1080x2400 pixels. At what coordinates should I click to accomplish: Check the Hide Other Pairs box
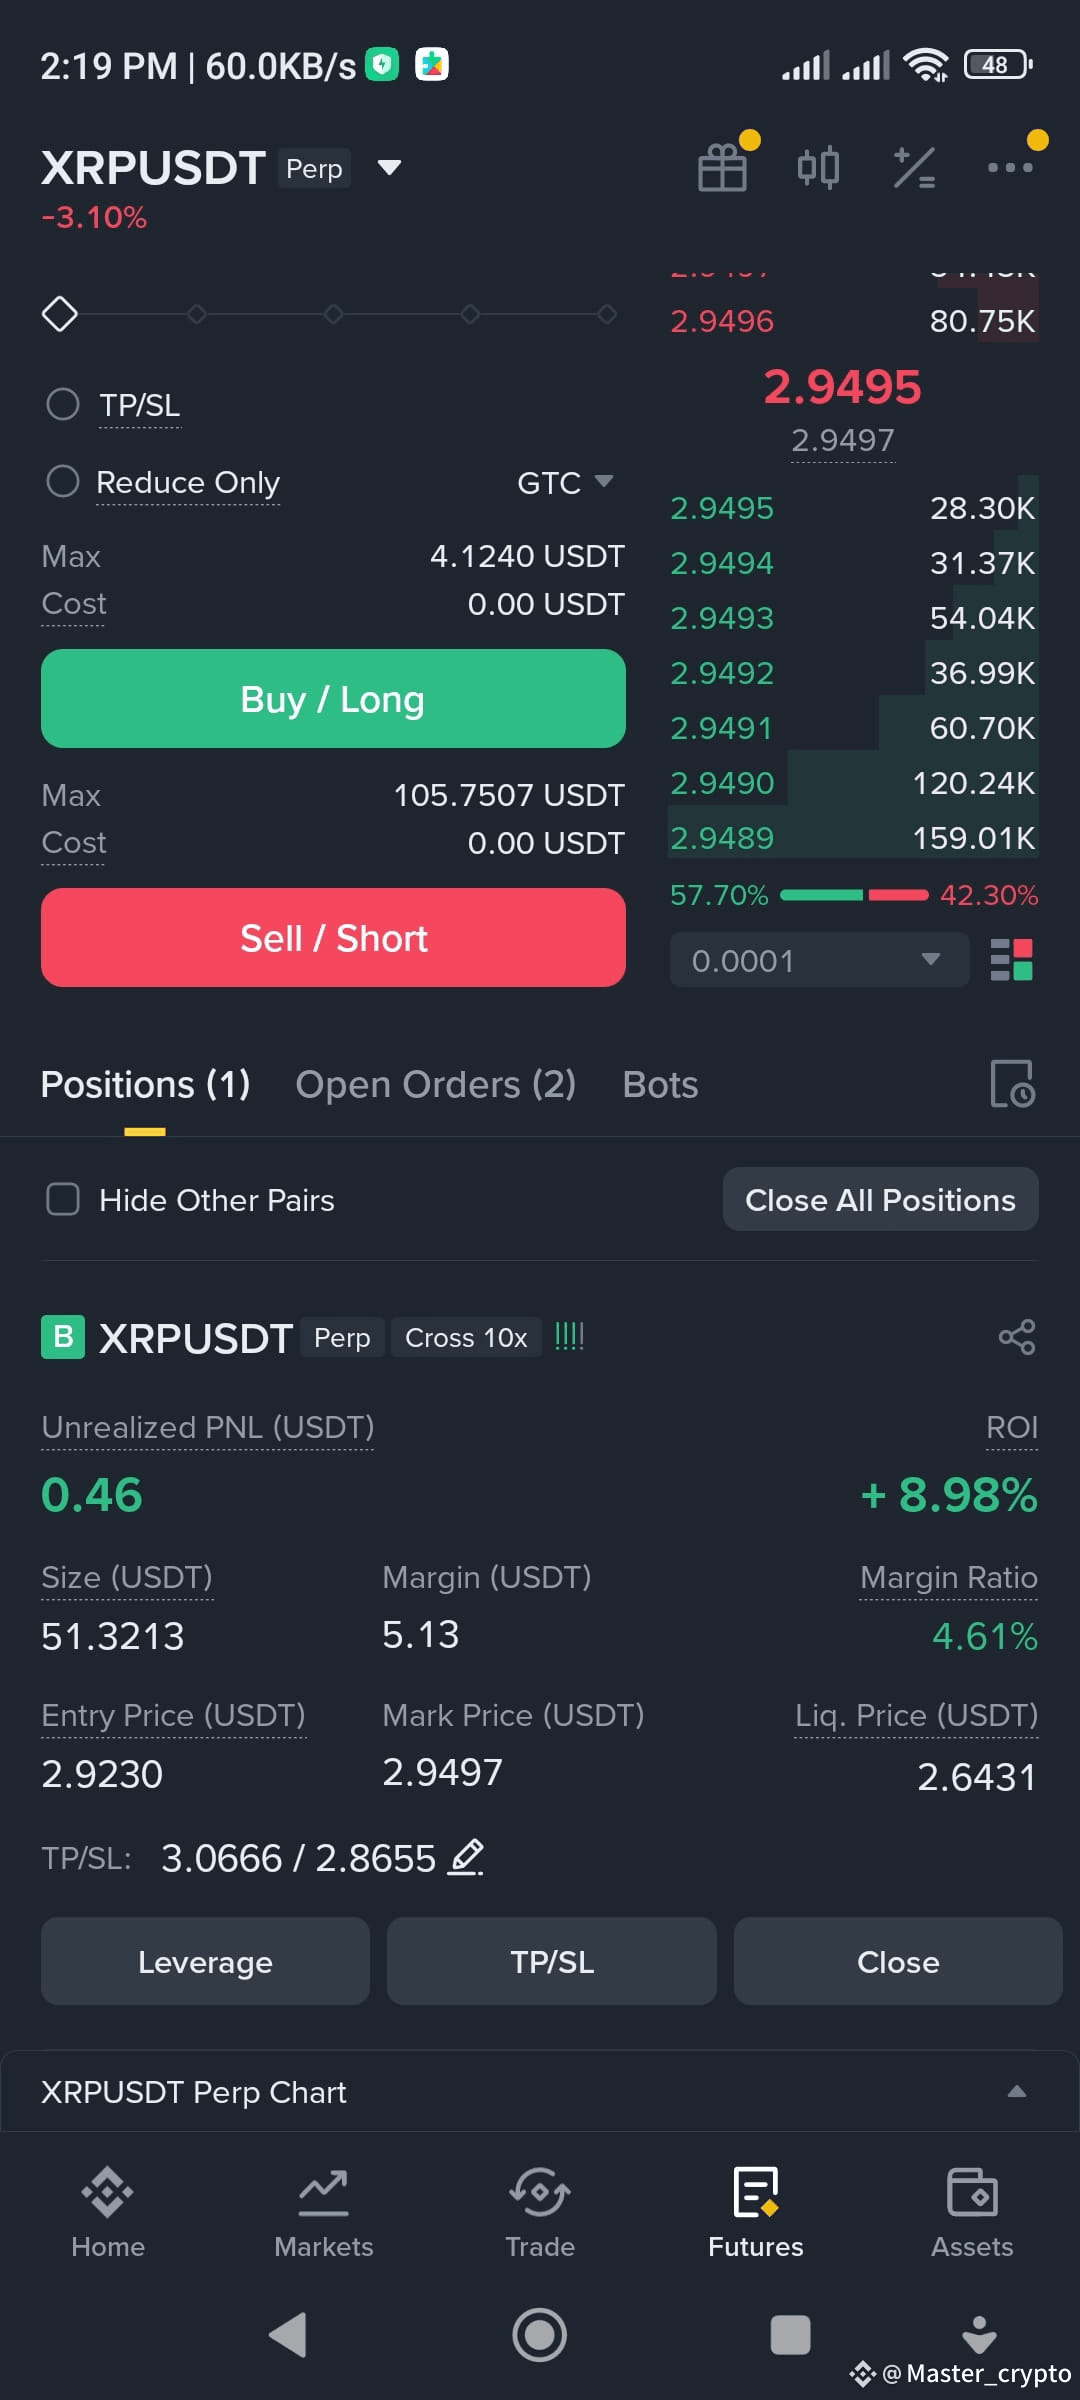coord(63,1199)
